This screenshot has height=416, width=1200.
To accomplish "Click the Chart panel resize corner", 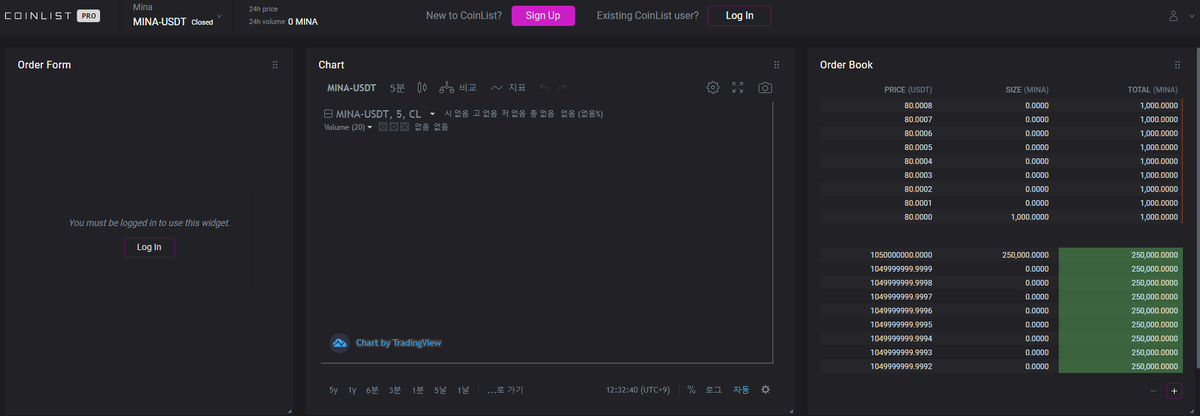I will [790, 409].
